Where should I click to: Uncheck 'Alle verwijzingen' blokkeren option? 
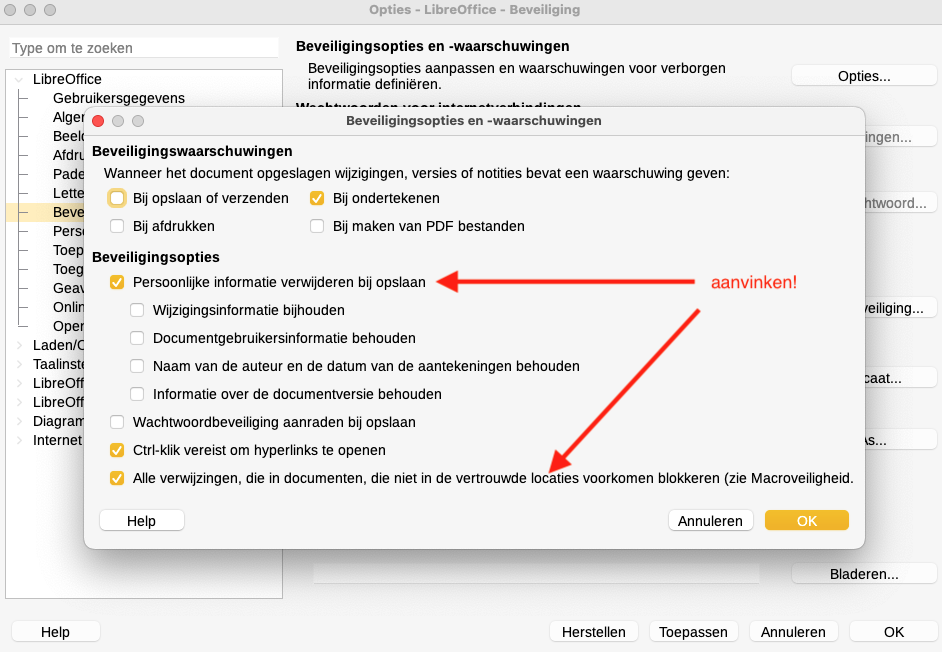pyautogui.click(x=118, y=478)
